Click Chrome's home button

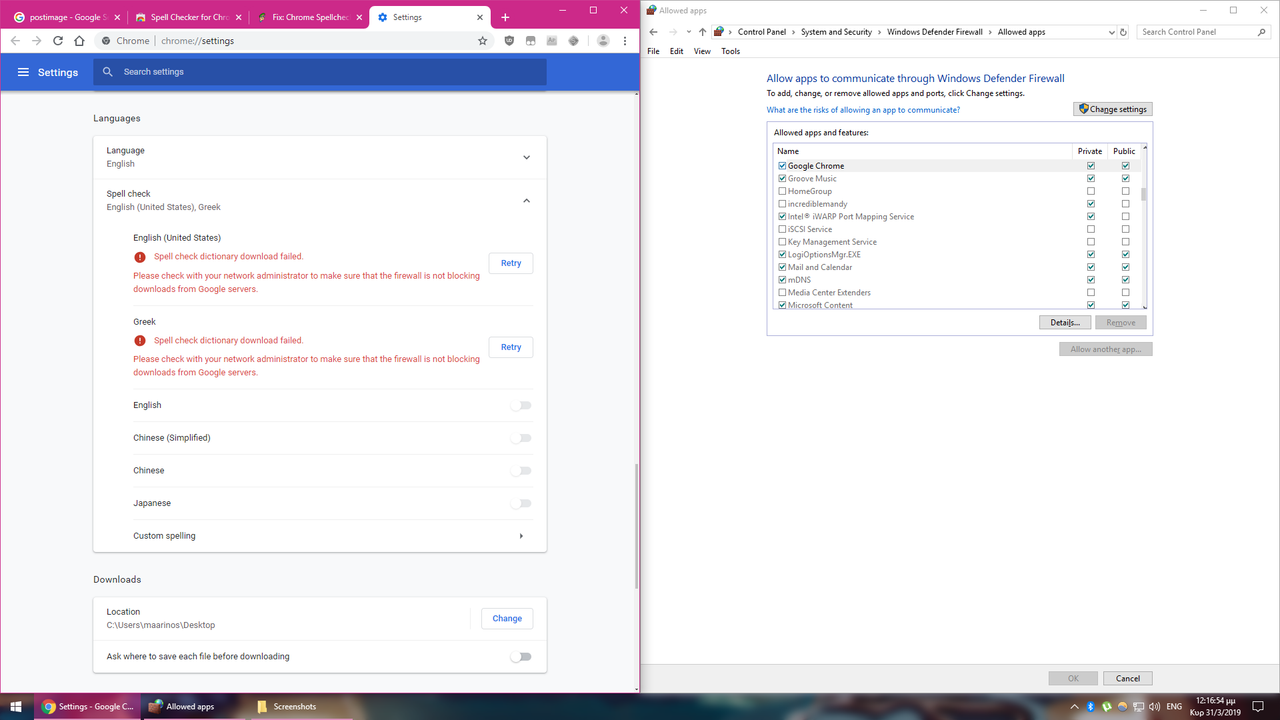[79, 41]
